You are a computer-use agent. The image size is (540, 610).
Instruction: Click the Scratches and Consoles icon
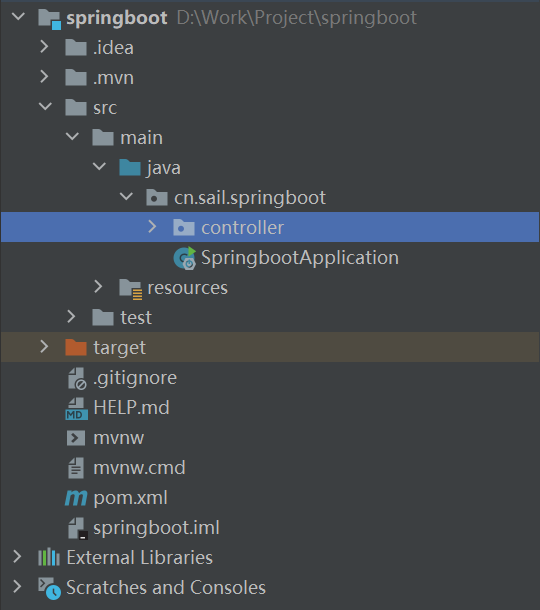tap(49, 588)
